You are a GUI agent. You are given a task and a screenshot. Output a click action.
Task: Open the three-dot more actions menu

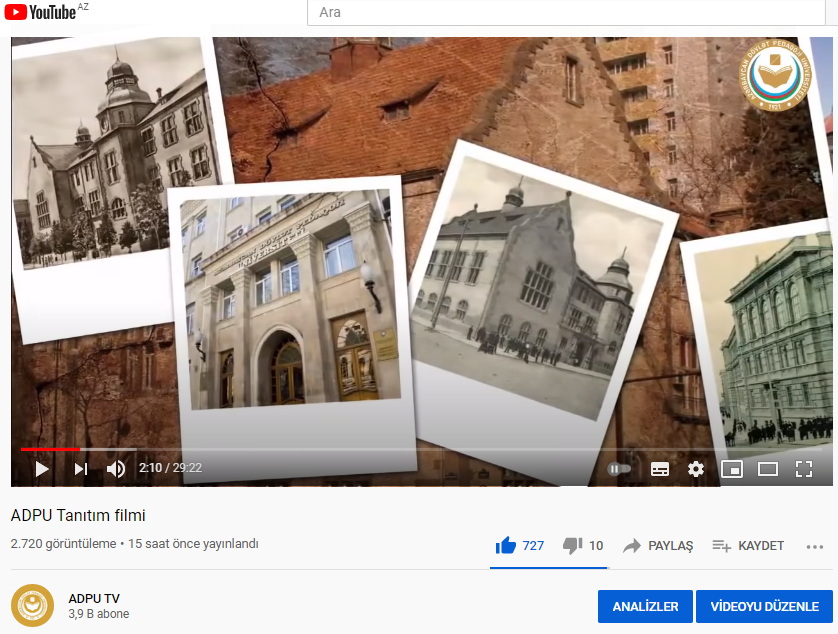point(815,546)
